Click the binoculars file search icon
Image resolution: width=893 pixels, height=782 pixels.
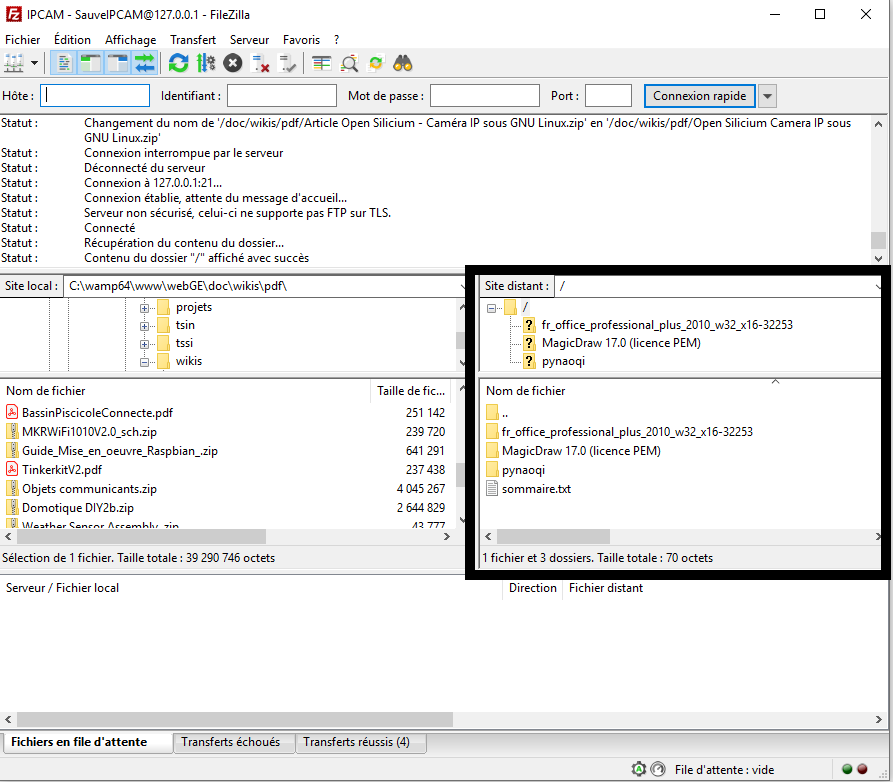coord(403,63)
